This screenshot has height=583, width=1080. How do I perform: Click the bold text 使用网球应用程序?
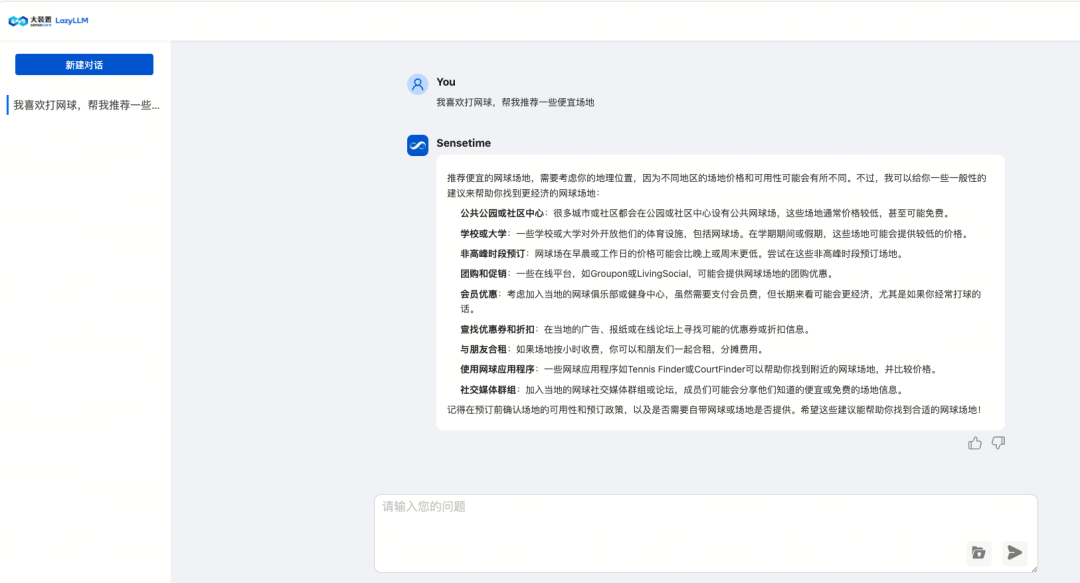(x=497, y=369)
